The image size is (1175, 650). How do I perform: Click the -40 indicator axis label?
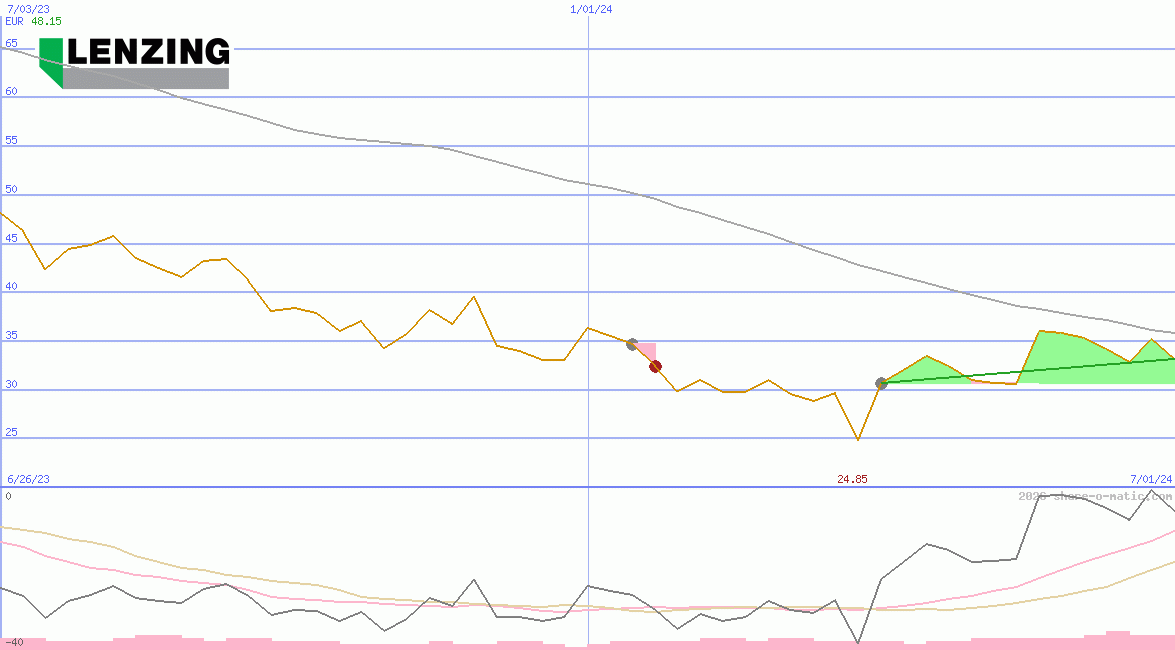14,643
